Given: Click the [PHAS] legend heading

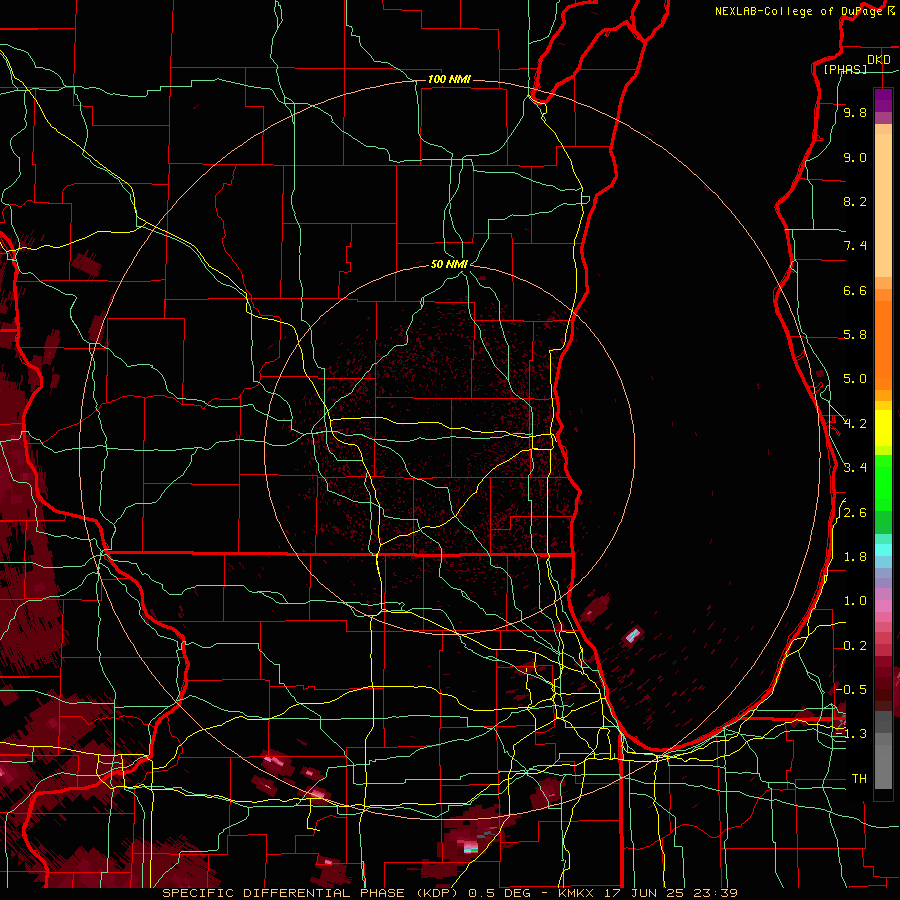Looking at the screenshot, I should click(845, 69).
